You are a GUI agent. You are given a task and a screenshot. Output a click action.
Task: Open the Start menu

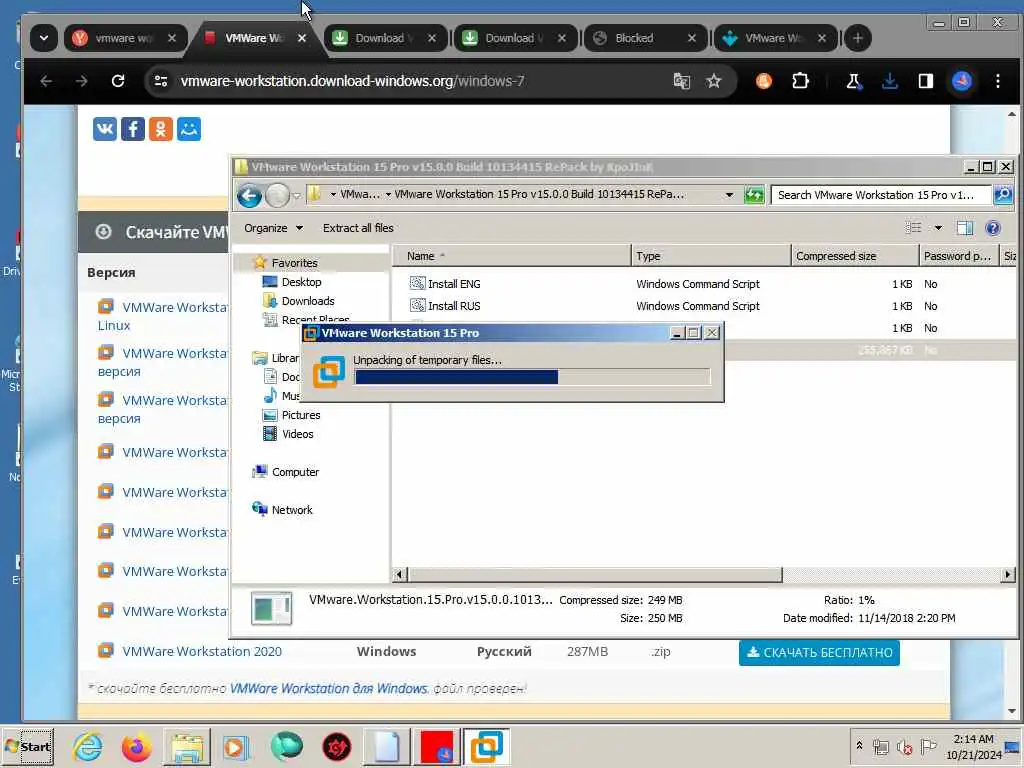(x=27, y=746)
